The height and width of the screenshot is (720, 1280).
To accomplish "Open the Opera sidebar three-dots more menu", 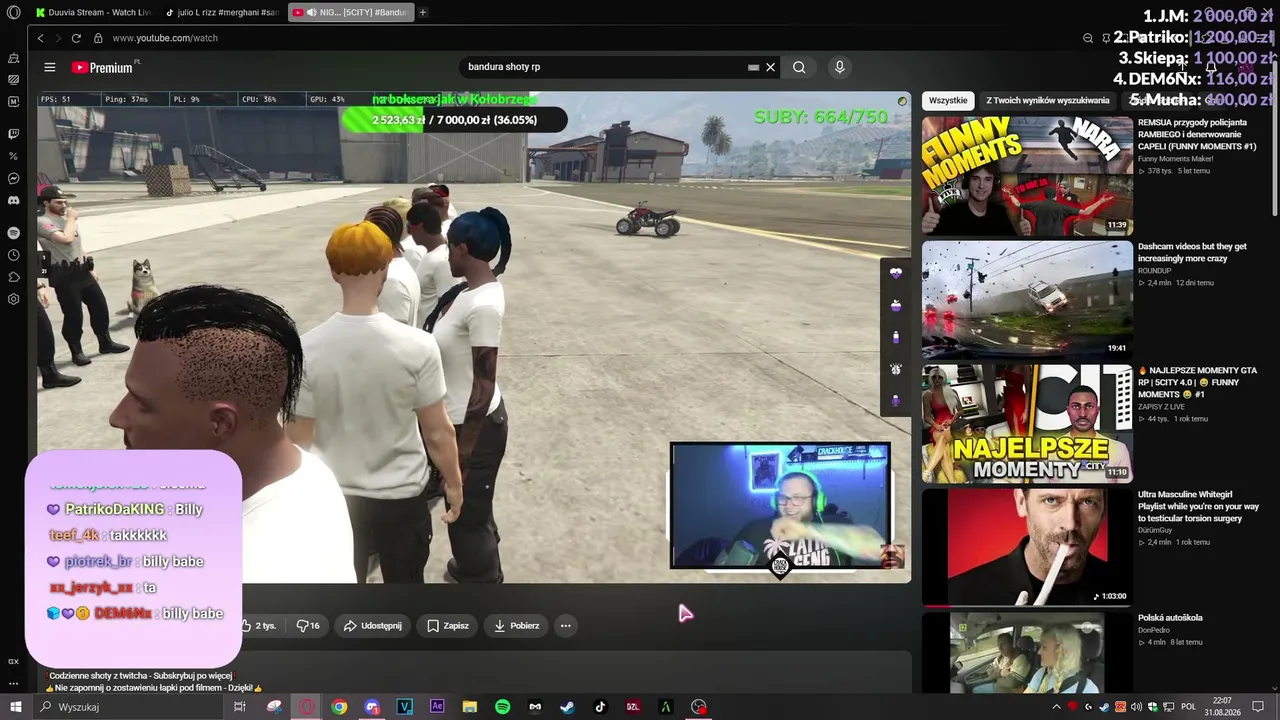I will click(13, 684).
